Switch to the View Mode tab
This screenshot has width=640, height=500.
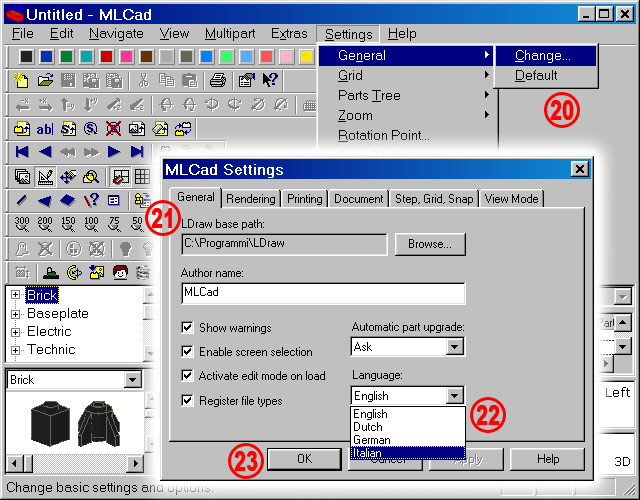[511, 199]
